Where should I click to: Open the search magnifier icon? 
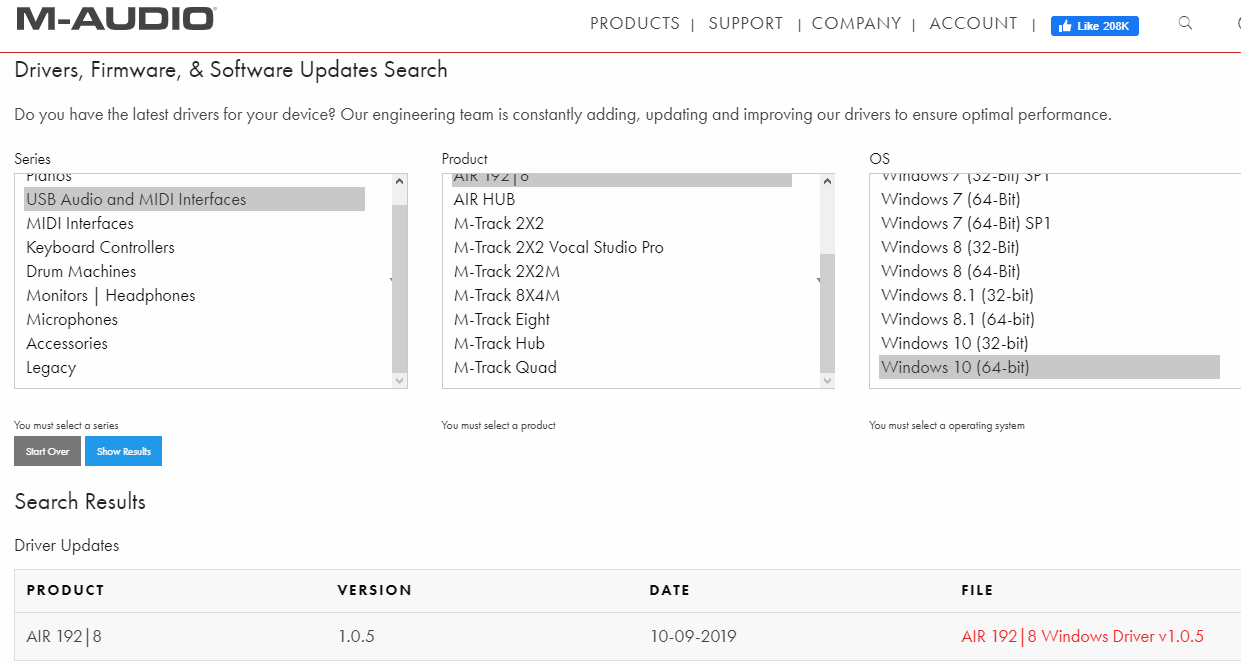pyautogui.click(x=1185, y=24)
